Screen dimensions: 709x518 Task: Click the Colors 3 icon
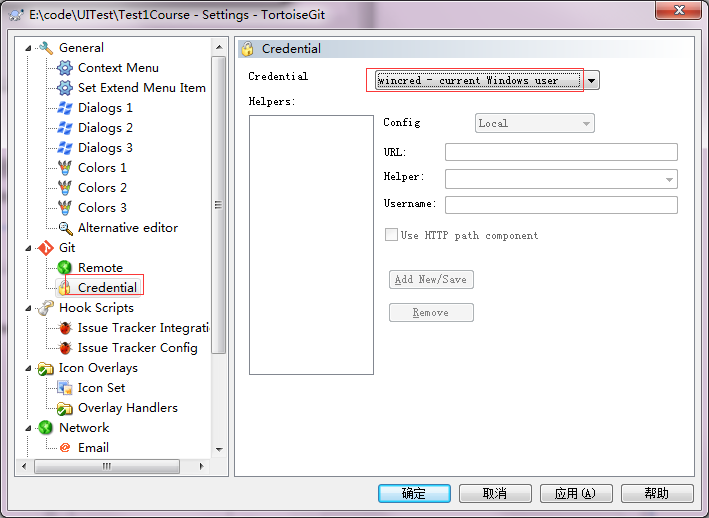[65, 208]
